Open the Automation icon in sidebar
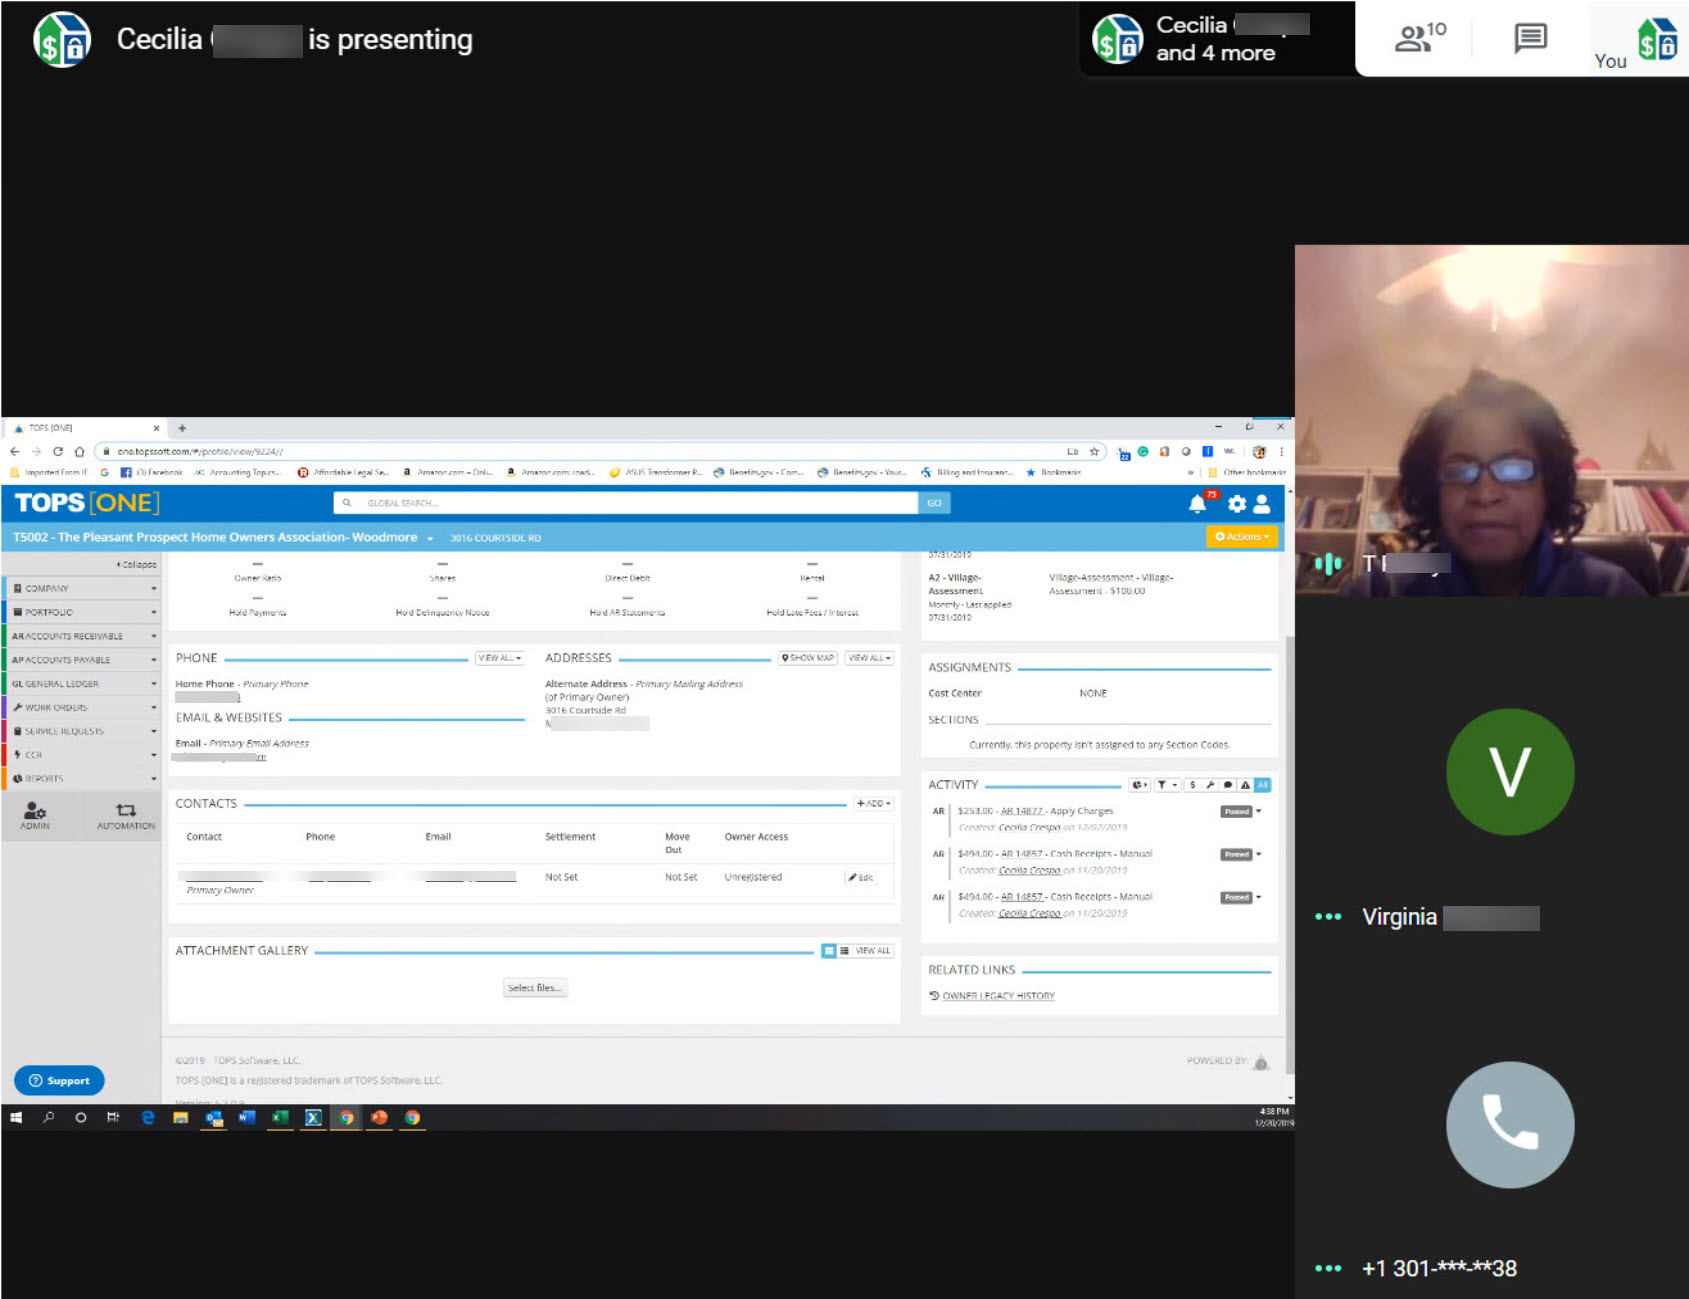The width and height of the screenshot is (1689, 1299). 126,815
